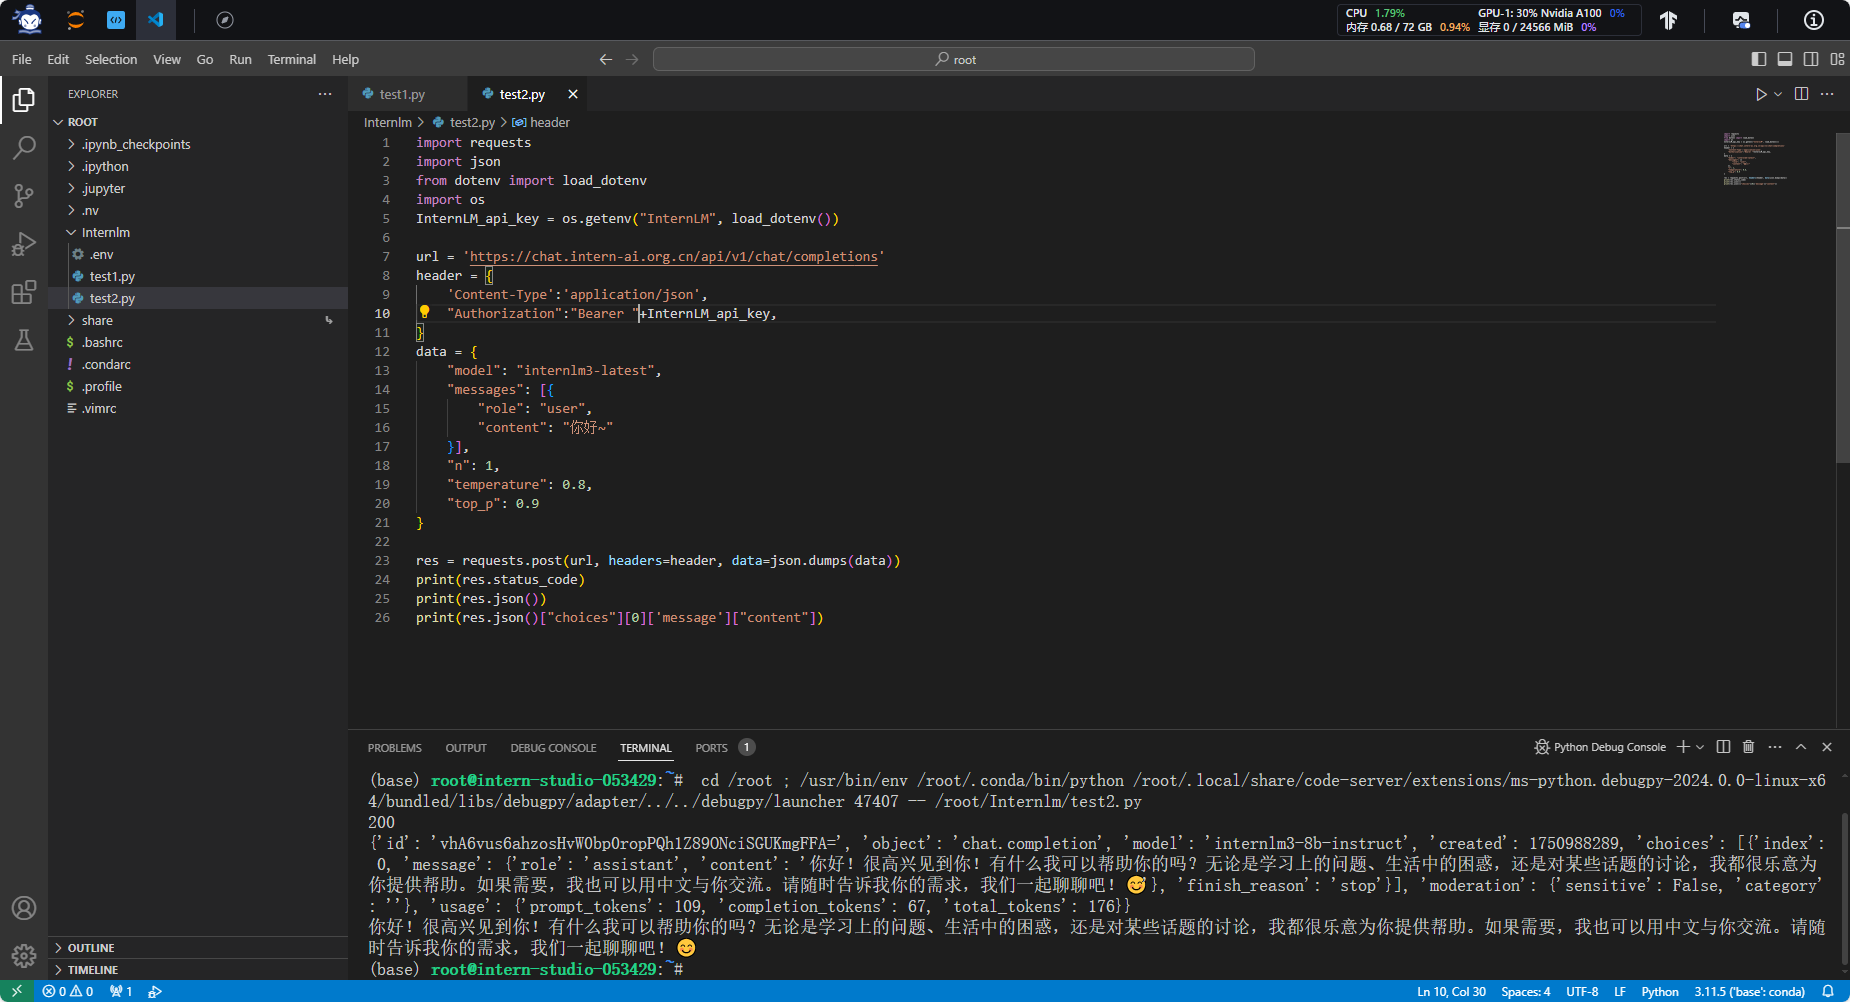The image size is (1850, 1002).
Task: Open the File menu
Action: (22, 60)
